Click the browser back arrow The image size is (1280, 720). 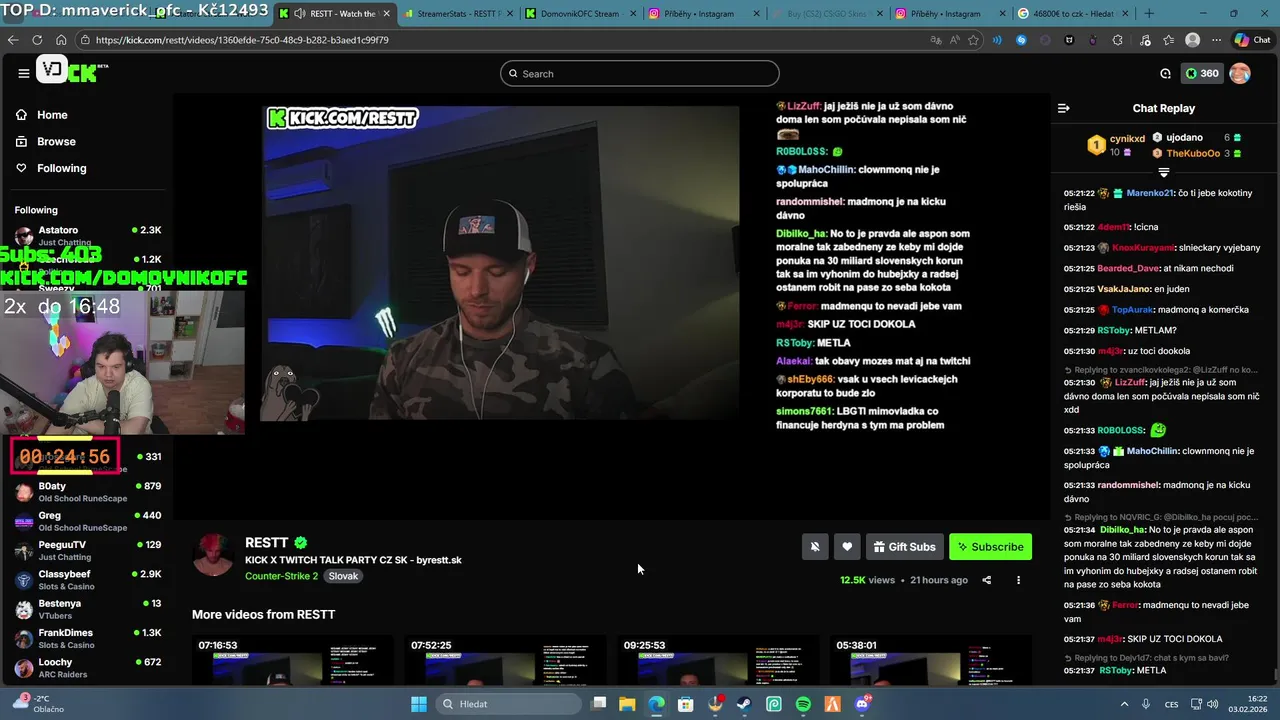tap(13, 40)
